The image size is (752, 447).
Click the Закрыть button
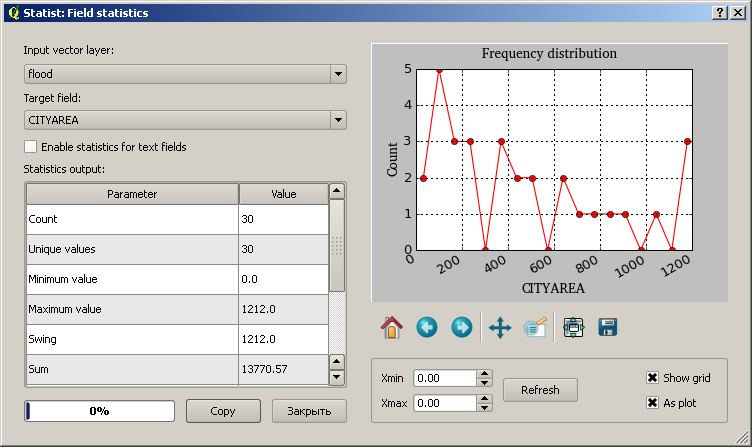(x=309, y=411)
